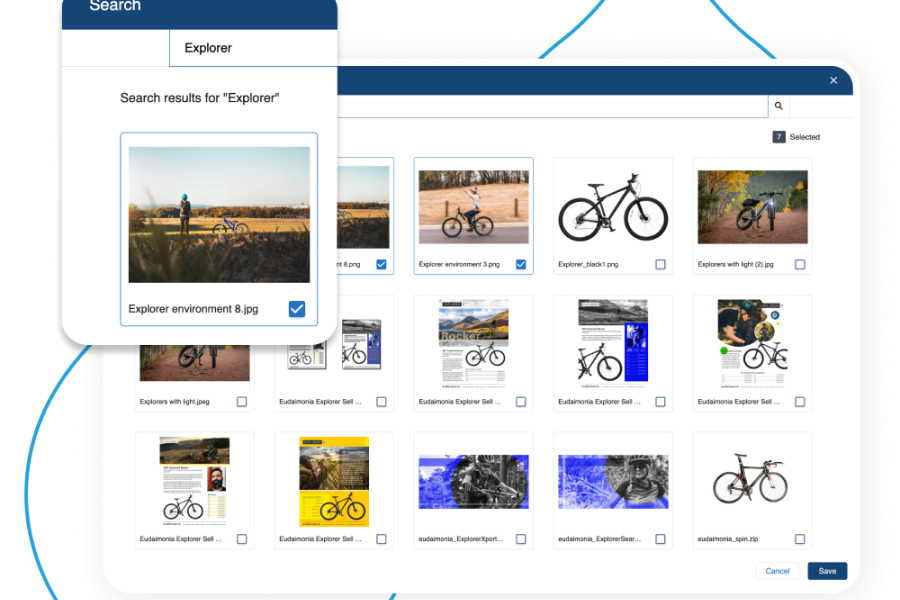Select the yellow Eudaimonia sell sheet thumbnail

[334, 481]
